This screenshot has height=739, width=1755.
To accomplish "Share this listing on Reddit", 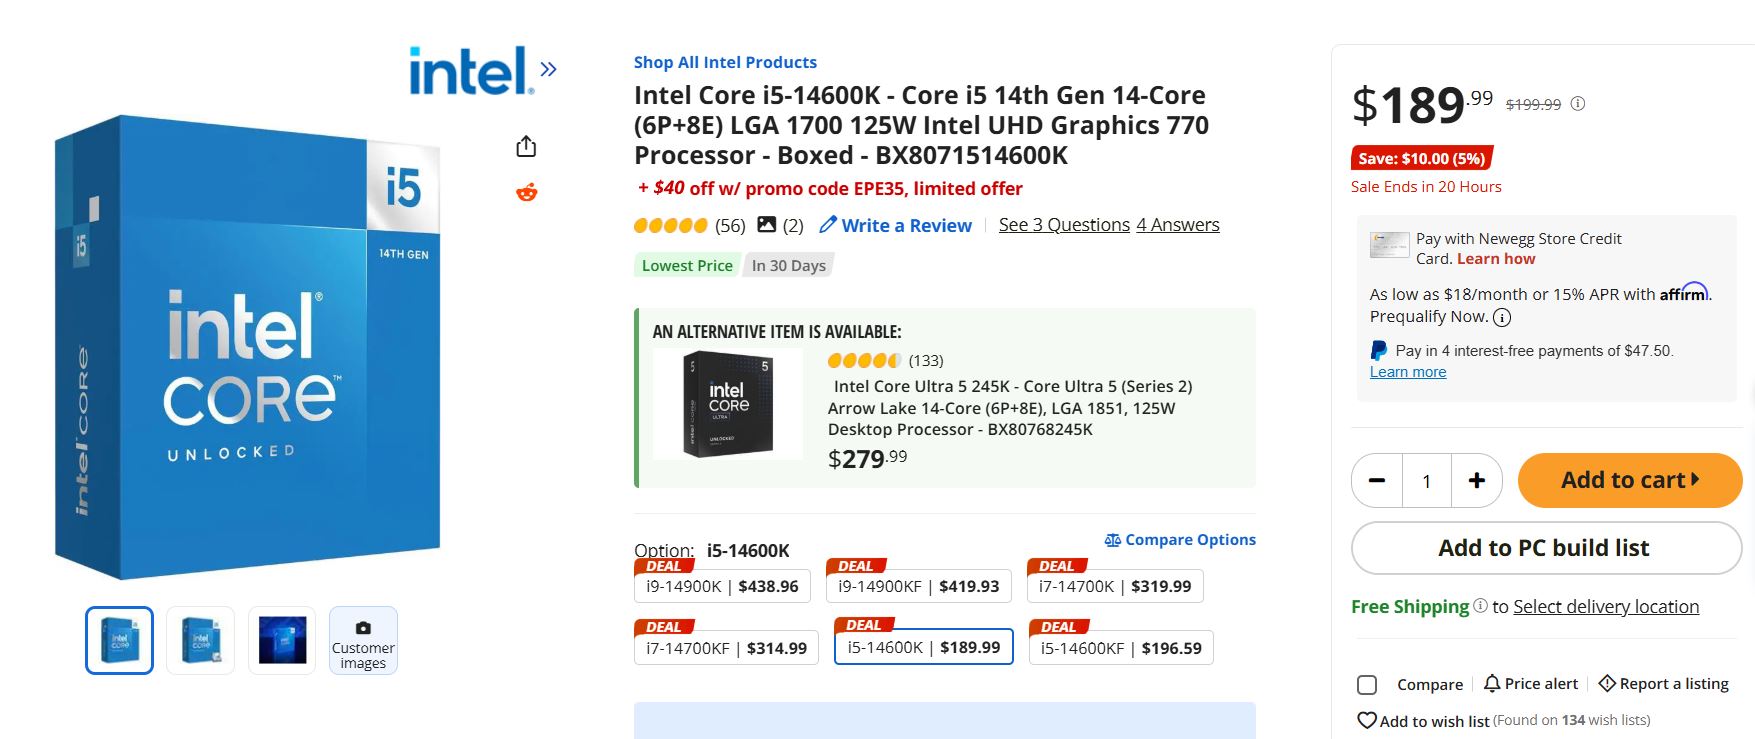I will [x=527, y=192].
